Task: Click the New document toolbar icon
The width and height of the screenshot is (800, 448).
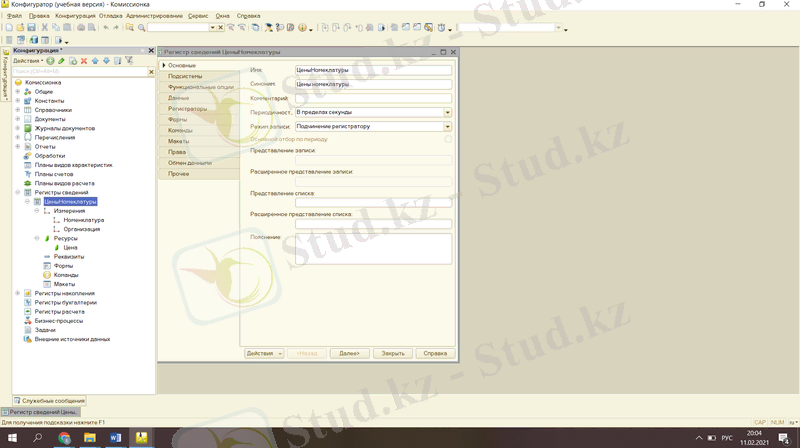Action: coord(9,28)
